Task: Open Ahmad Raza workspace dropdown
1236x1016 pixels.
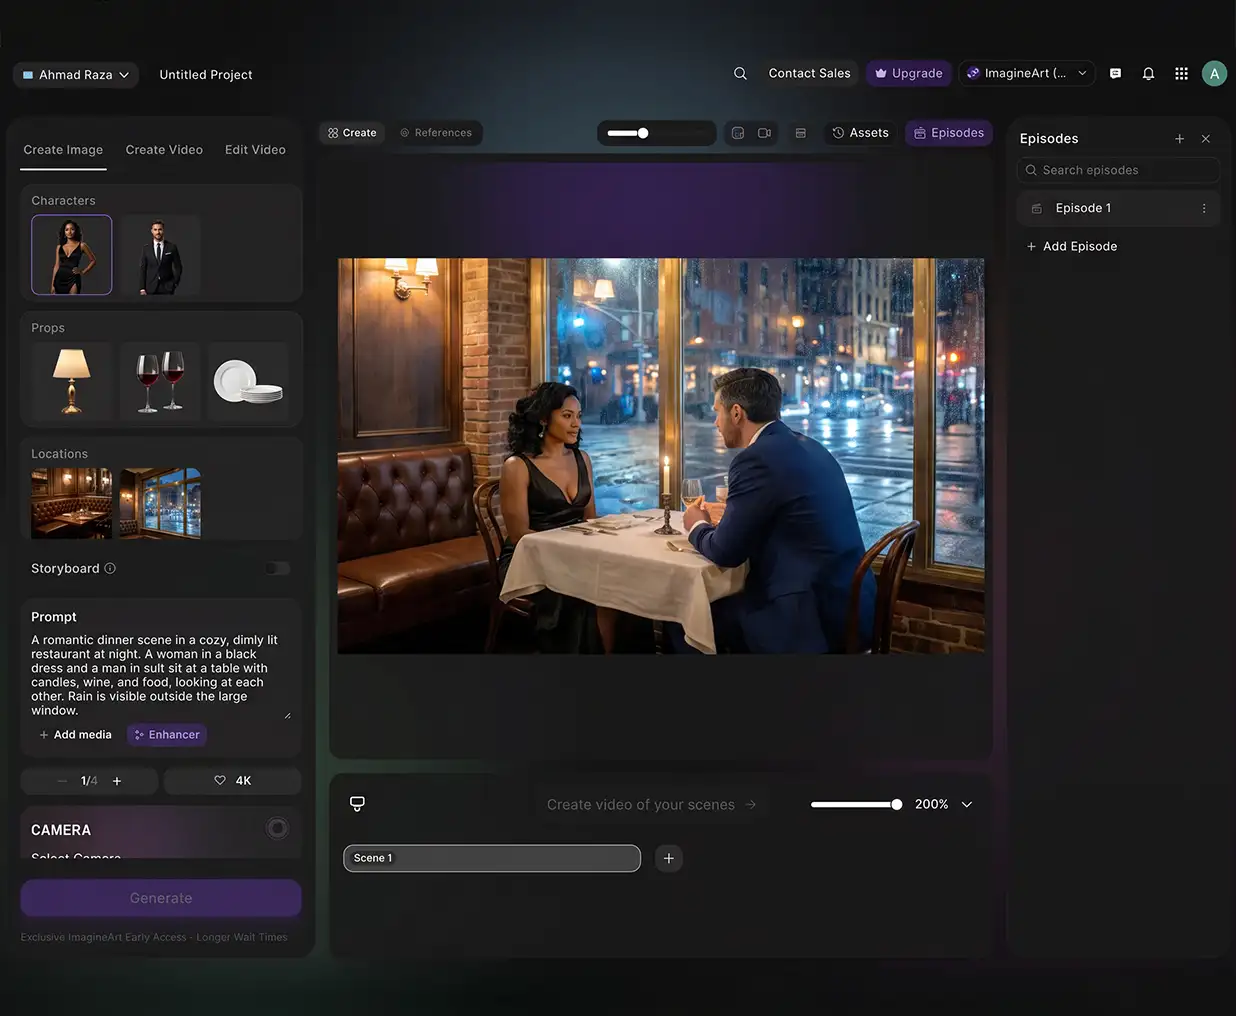Action: click(x=76, y=75)
